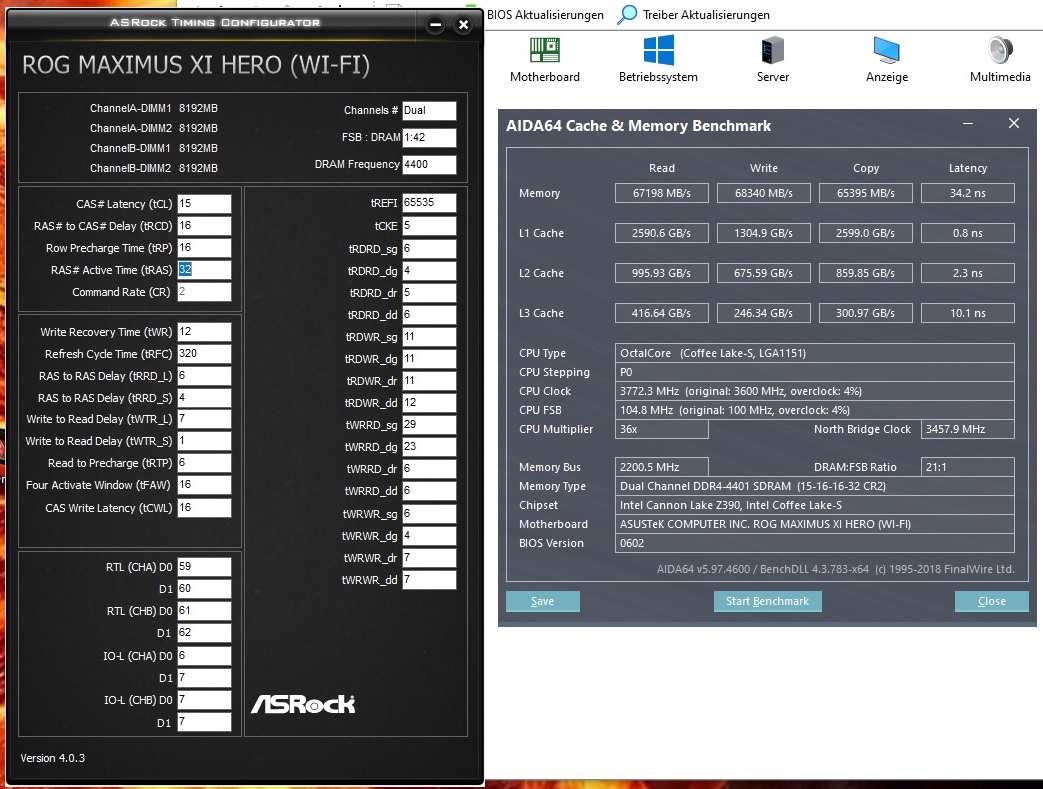This screenshot has width=1043, height=789.
Task: Click the FSB : DRAM ratio field
Action: point(429,137)
